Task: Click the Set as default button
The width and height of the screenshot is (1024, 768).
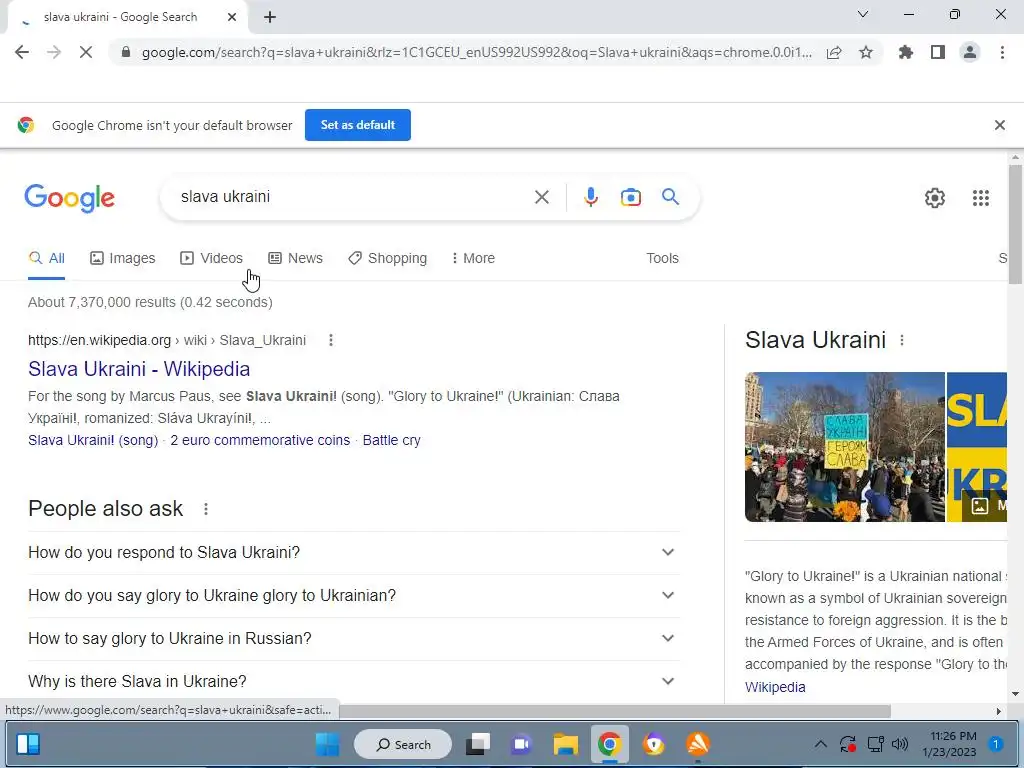Action: pyautogui.click(x=358, y=125)
